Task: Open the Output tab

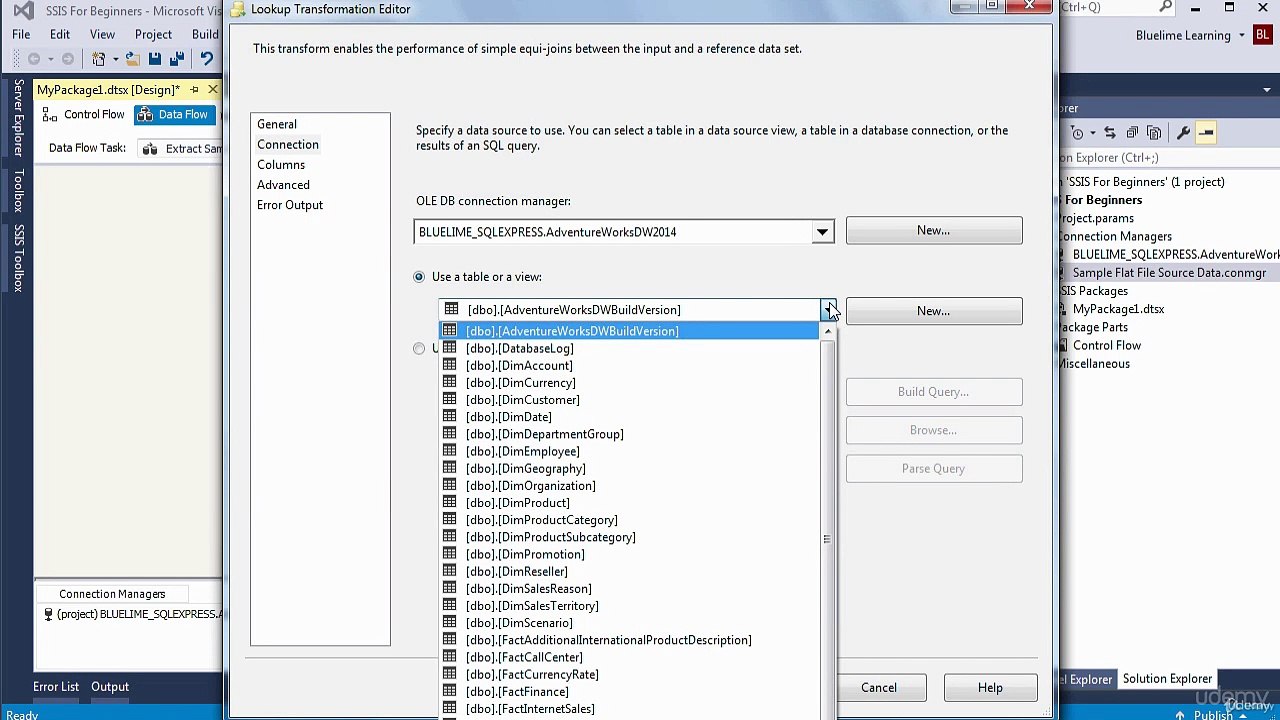Action: pyautogui.click(x=110, y=687)
